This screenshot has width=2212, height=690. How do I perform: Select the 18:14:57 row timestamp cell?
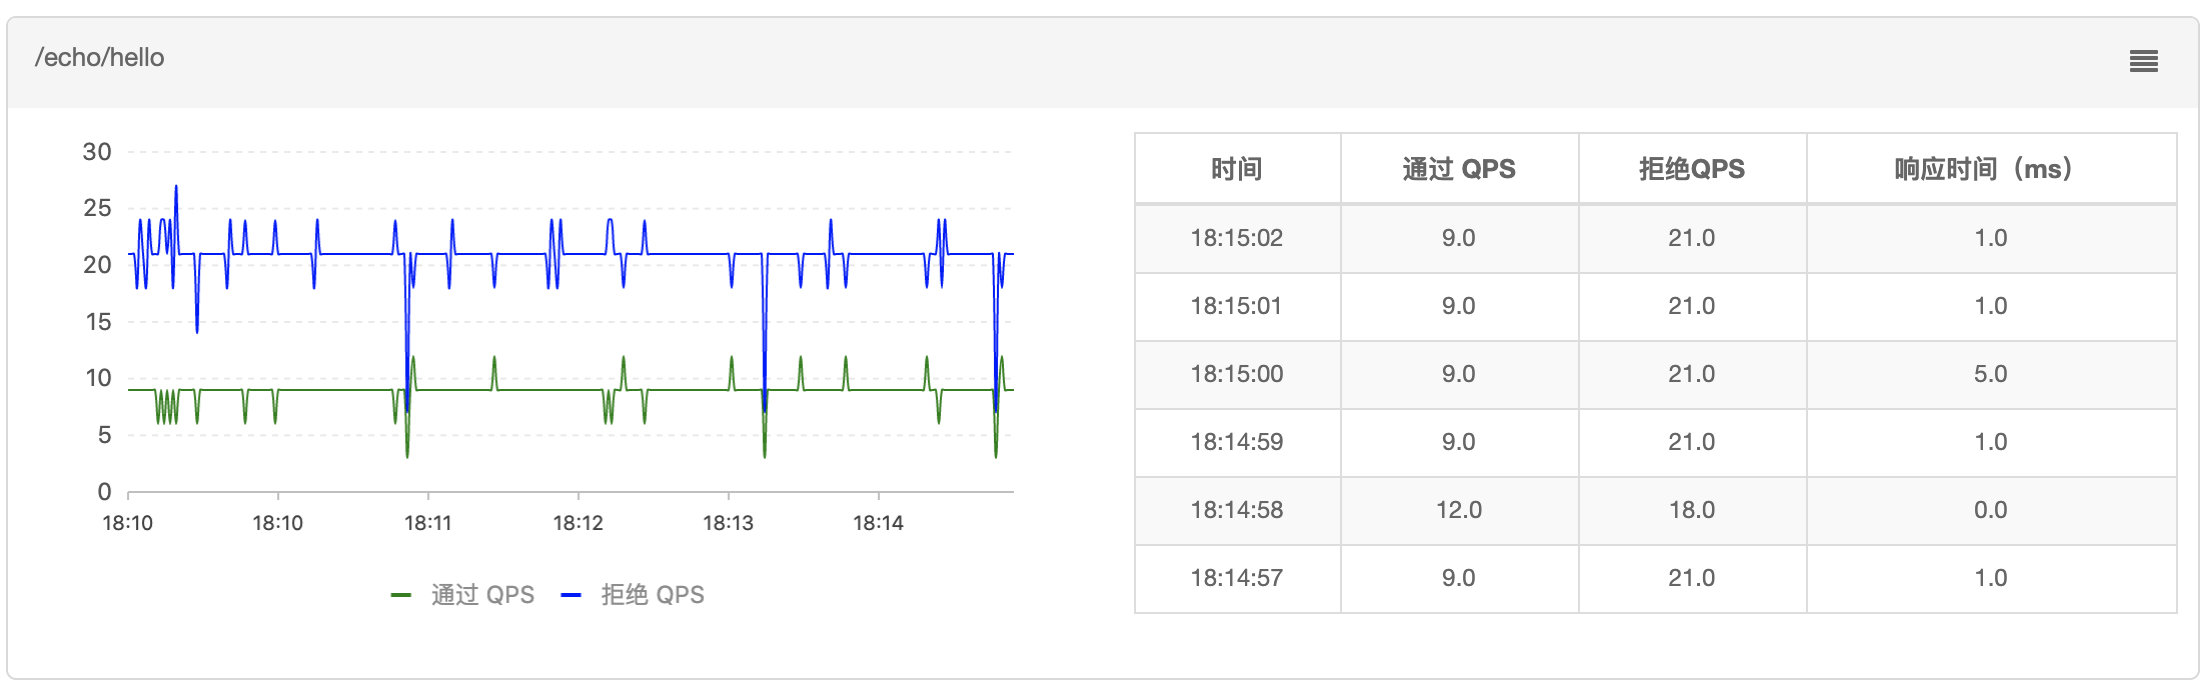[1236, 578]
